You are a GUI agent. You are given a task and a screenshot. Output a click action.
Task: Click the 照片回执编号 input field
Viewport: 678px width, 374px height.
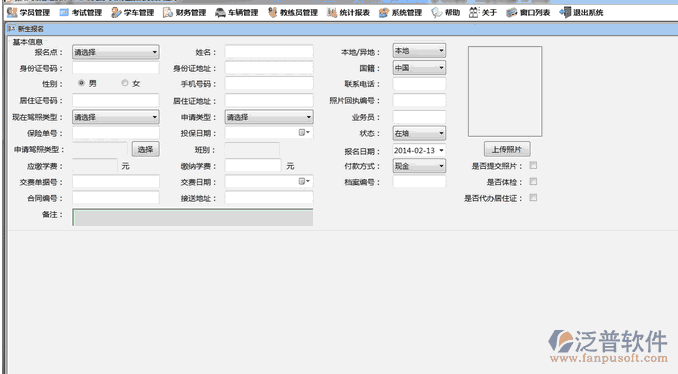(419, 100)
